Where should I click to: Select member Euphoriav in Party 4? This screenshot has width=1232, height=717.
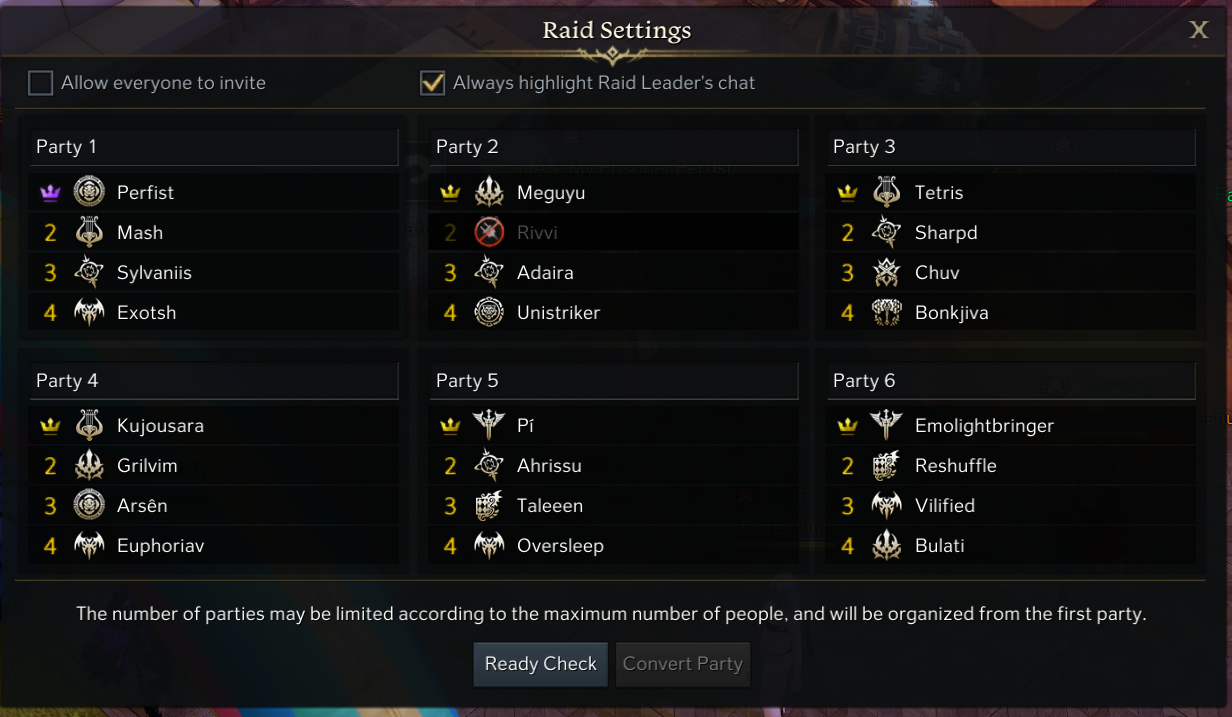click(x=160, y=545)
